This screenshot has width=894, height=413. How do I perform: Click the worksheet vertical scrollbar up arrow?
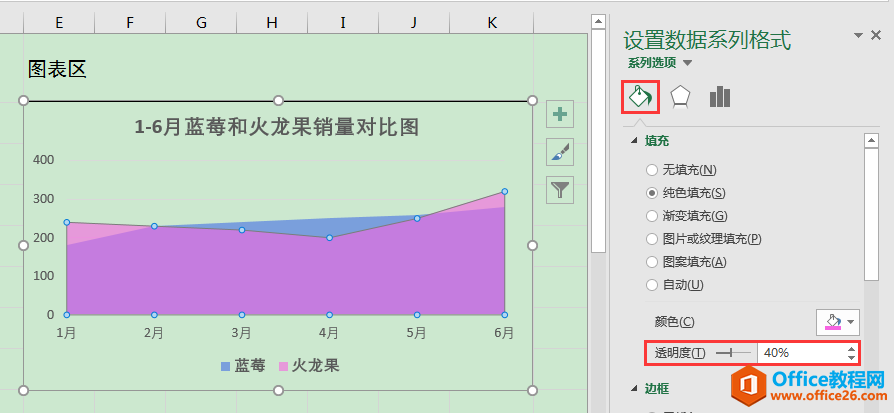click(598, 22)
